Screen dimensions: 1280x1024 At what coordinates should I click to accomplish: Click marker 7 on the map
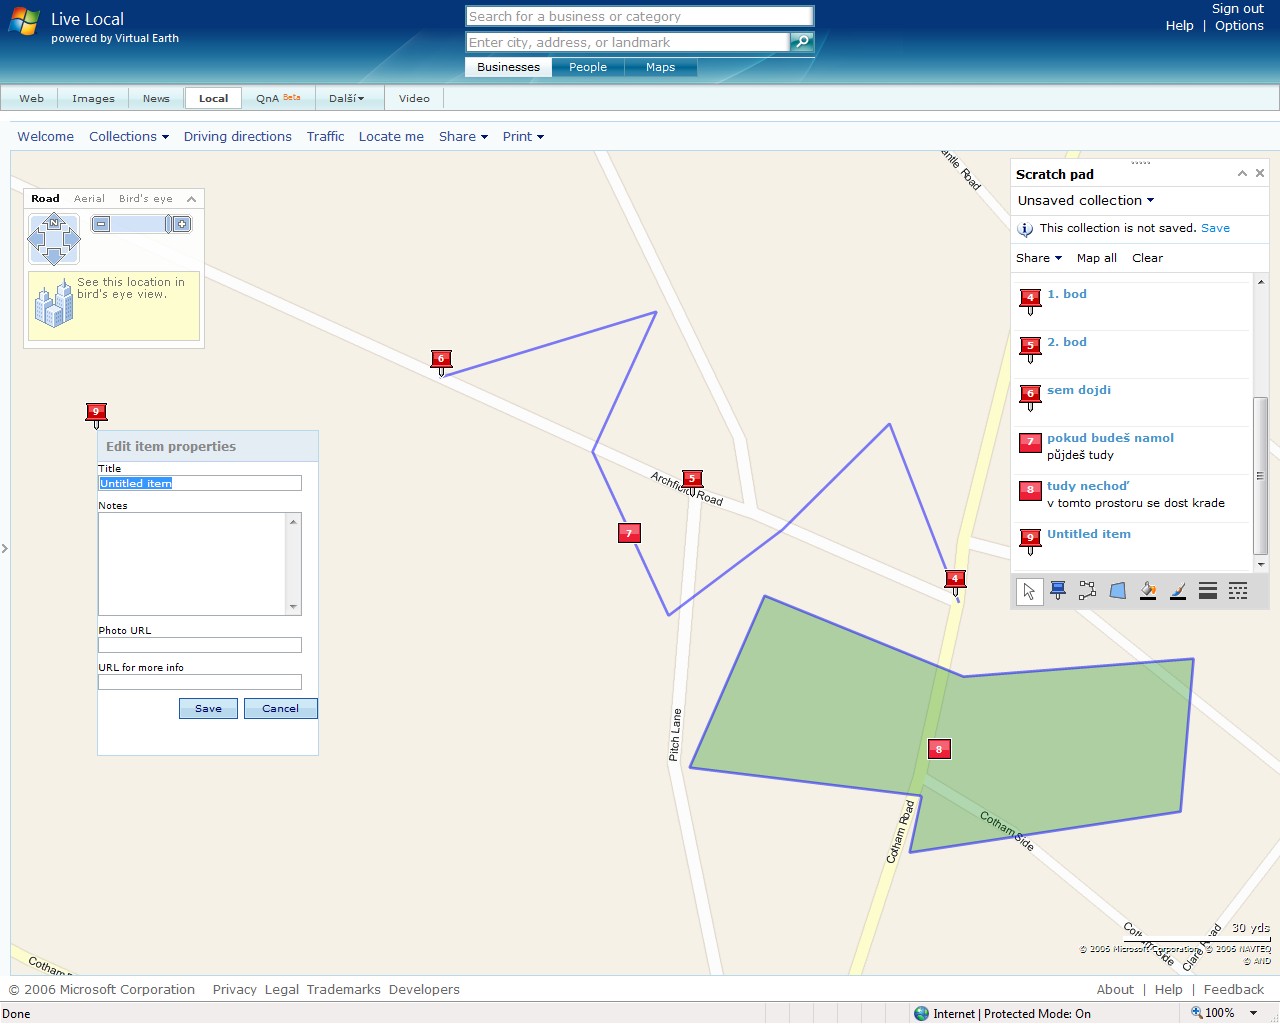coord(629,533)
